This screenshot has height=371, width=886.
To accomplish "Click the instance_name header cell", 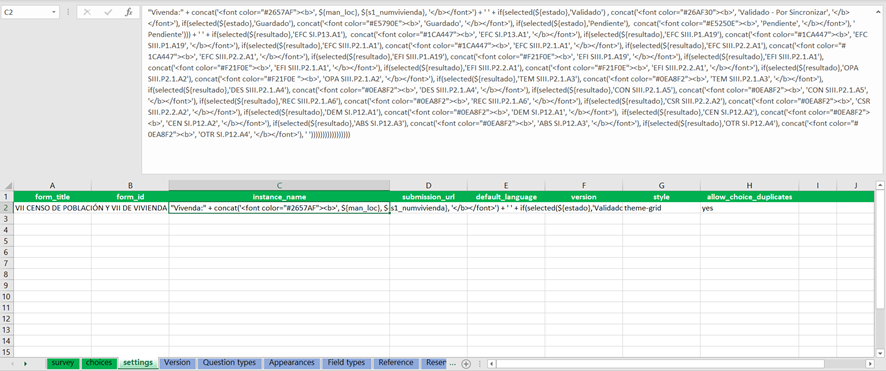I will (x=279, y=197).
